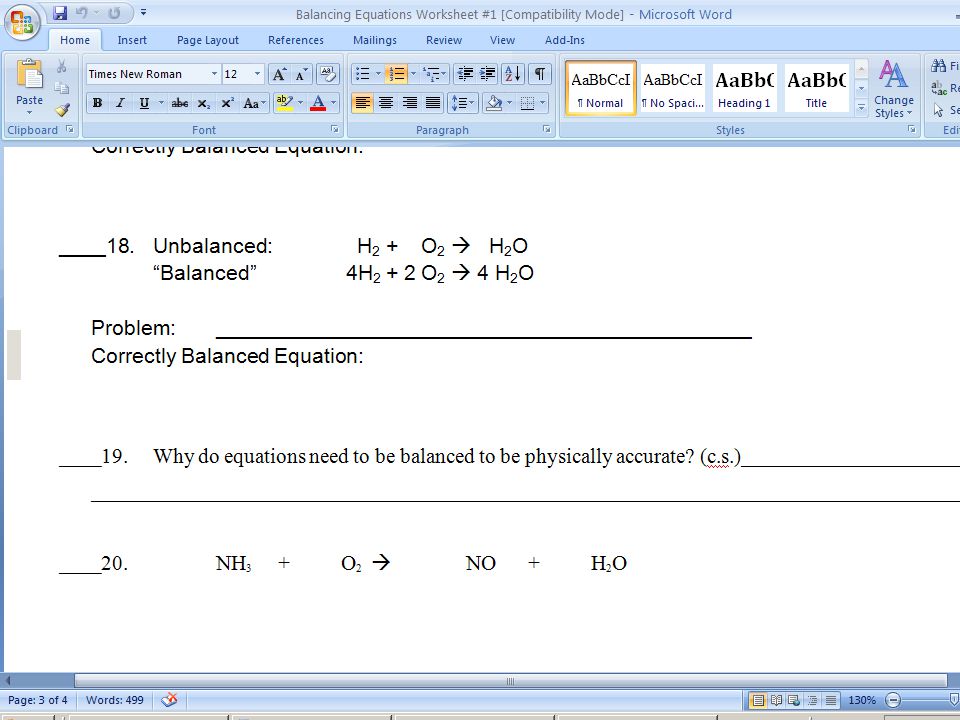Apply the Heading 1 style
Image resolution: width=960 pixels, height=720 pixels.
click(x=744, y=88)
